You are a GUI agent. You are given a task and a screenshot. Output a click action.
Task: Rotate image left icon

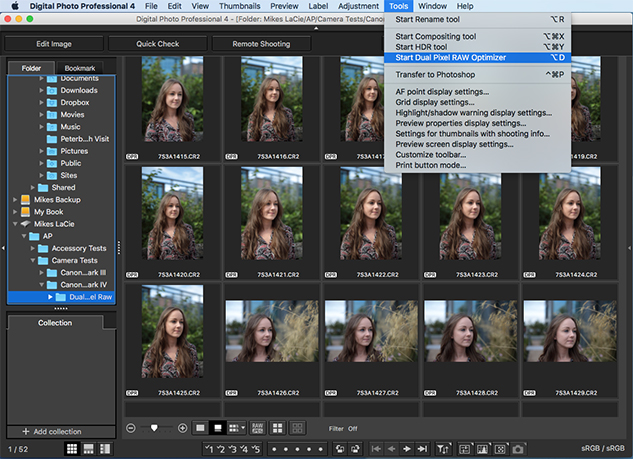point(340,449)
